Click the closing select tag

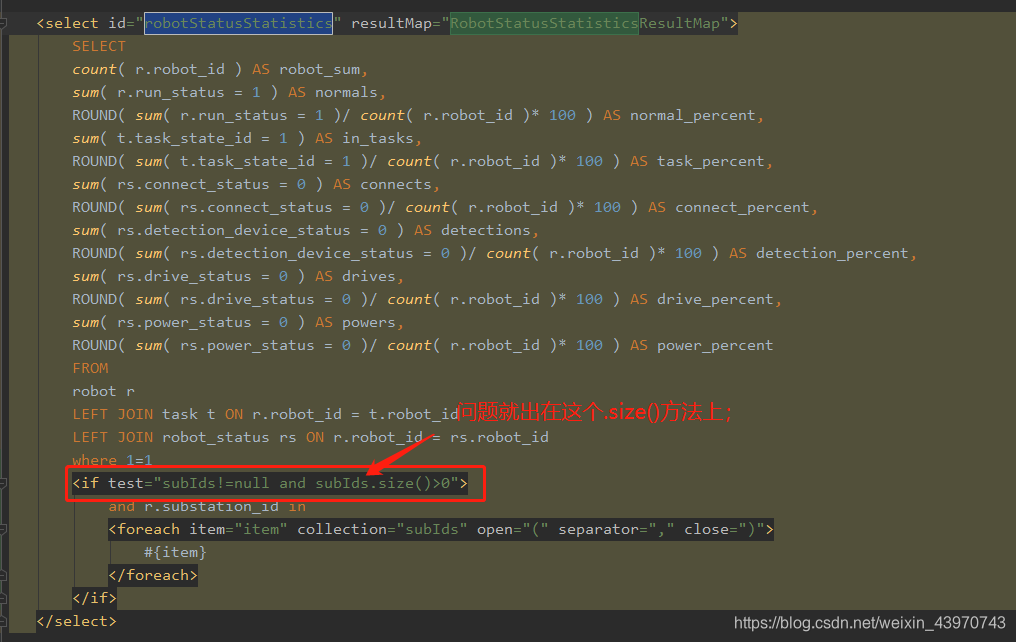tap(75, 620)
